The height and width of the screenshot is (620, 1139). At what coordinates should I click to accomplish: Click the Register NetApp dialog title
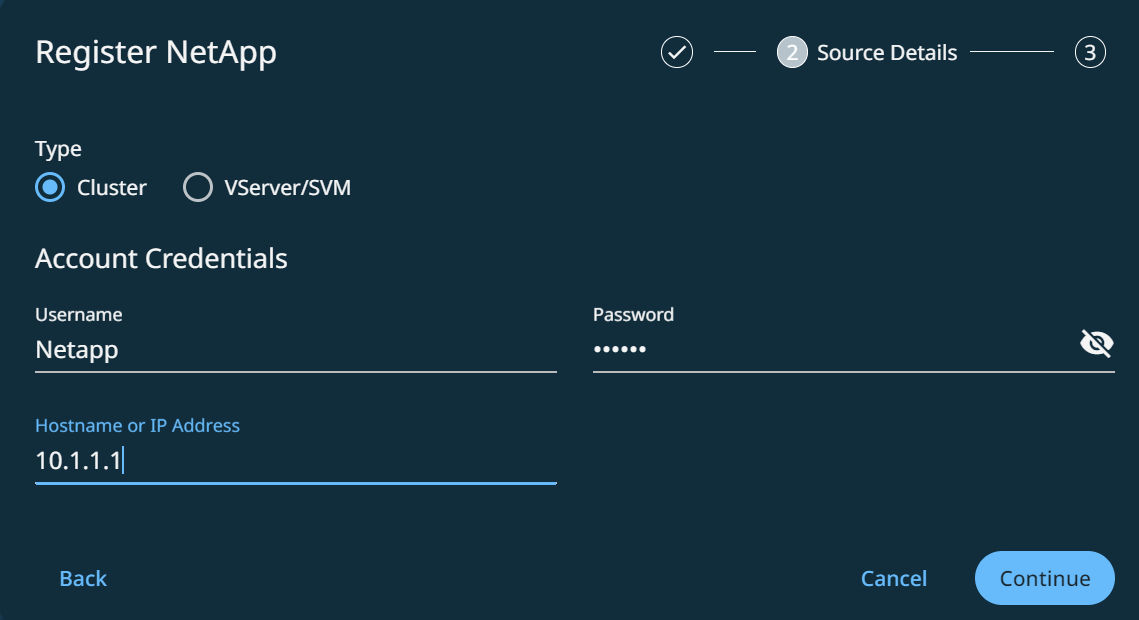coord(156,52)
